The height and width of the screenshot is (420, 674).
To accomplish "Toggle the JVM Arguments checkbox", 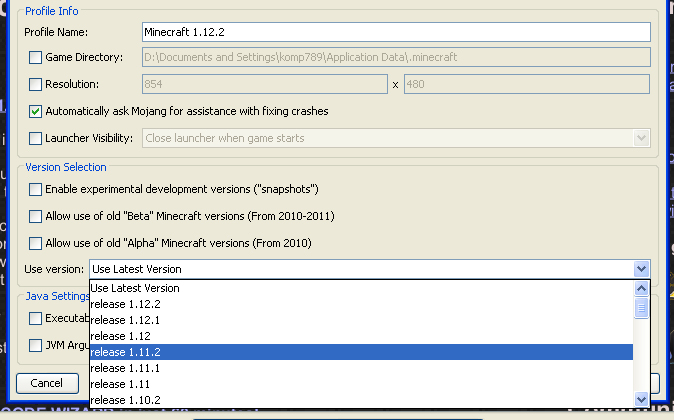I will (35, 345).
